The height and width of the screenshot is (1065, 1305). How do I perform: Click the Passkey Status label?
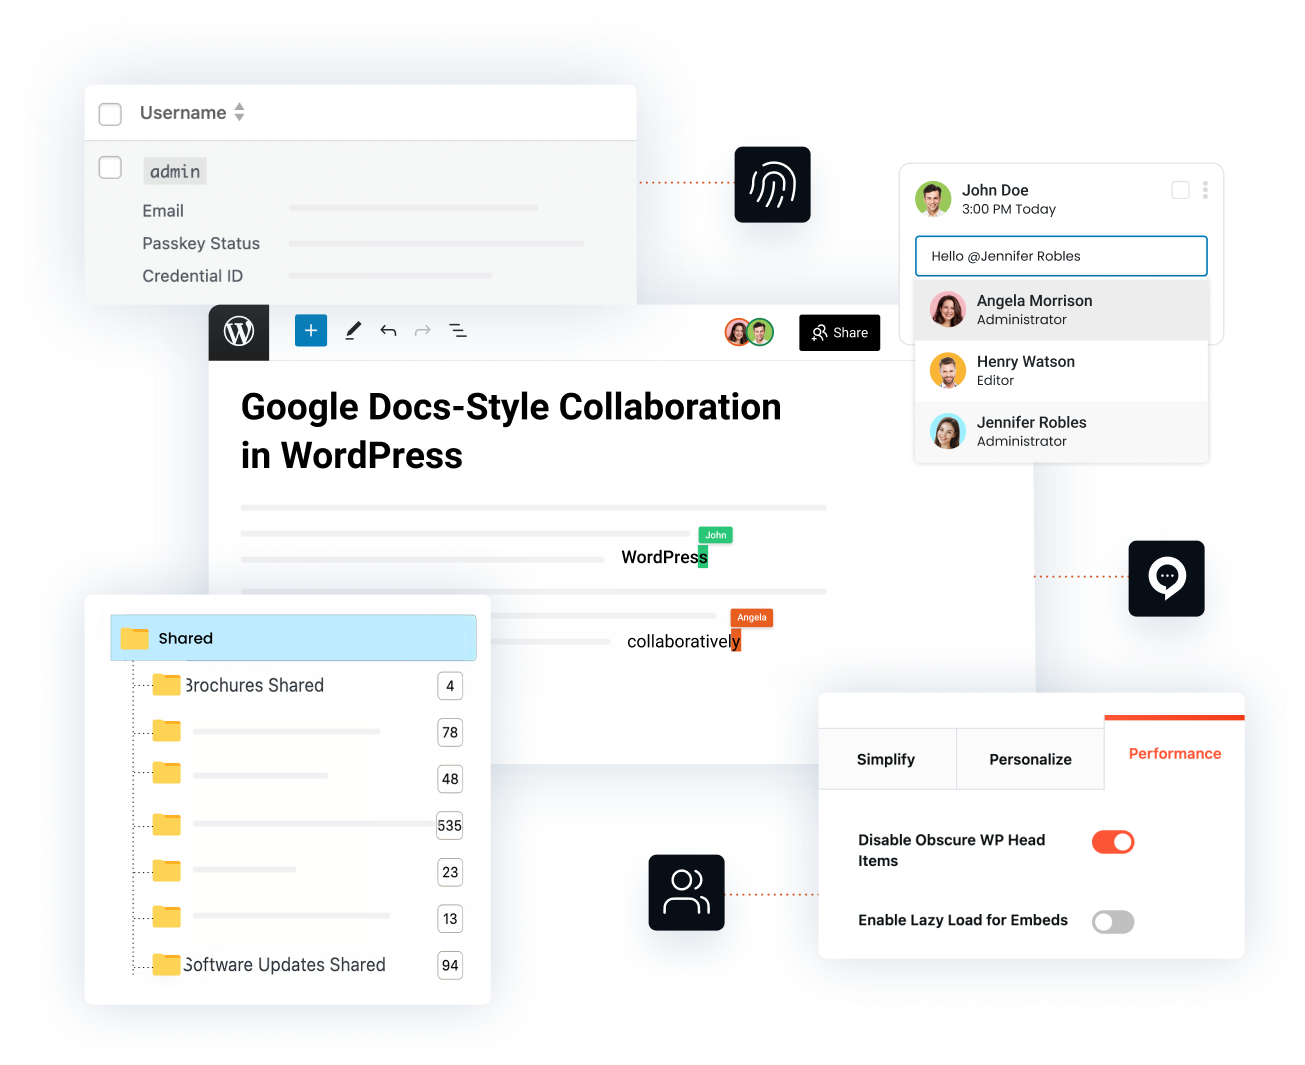pos(201,243)
